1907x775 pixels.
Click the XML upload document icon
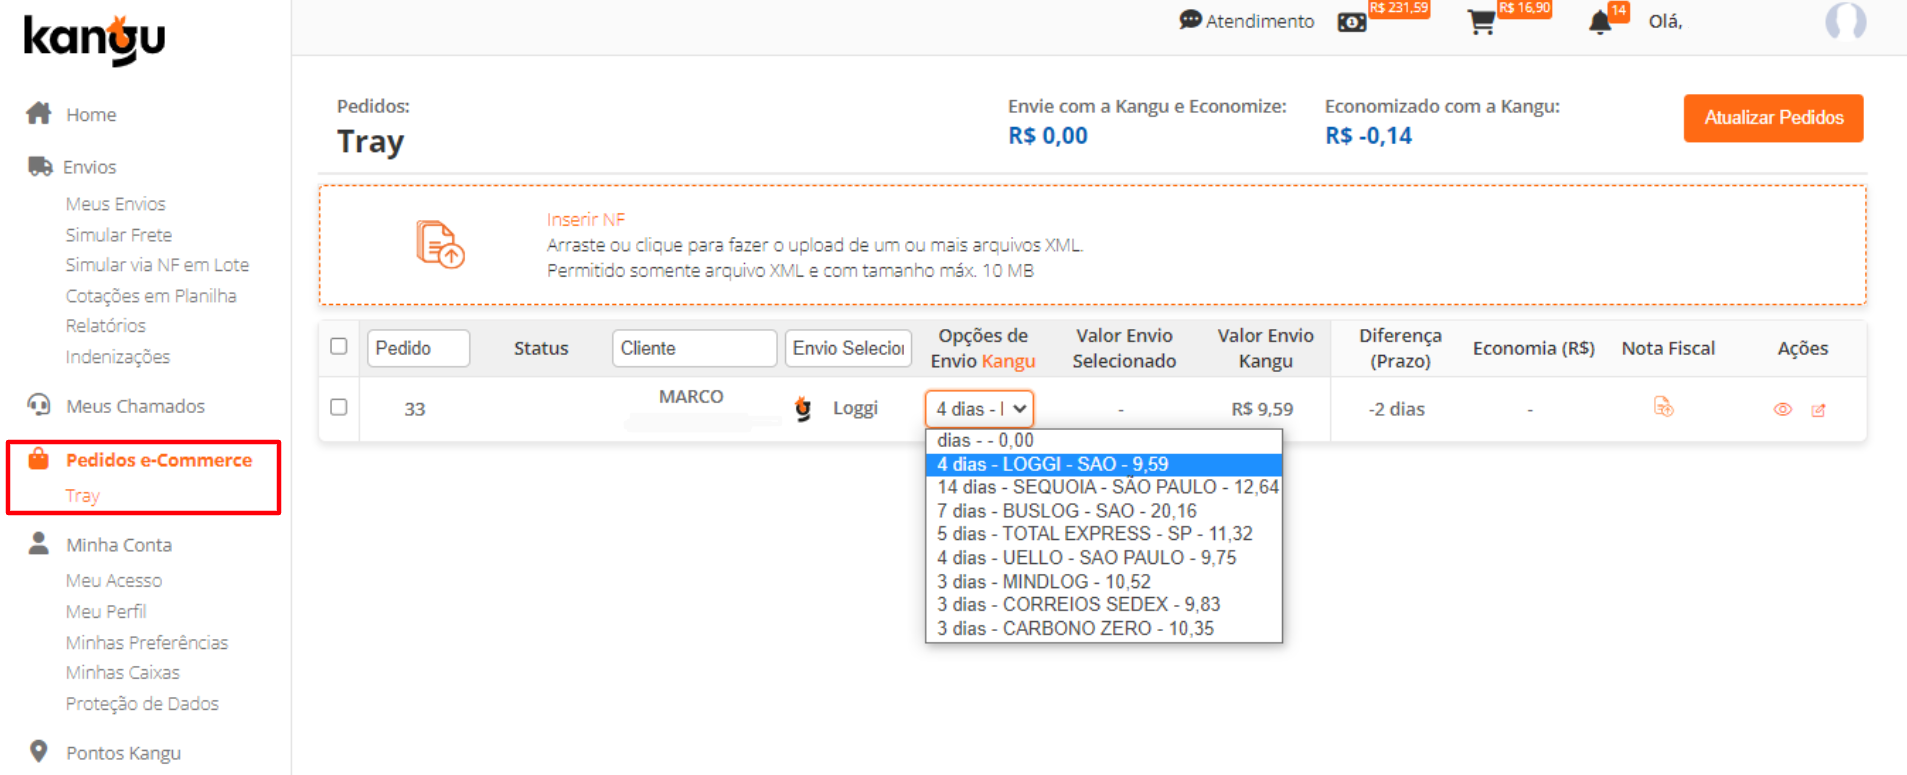point(440,244)
